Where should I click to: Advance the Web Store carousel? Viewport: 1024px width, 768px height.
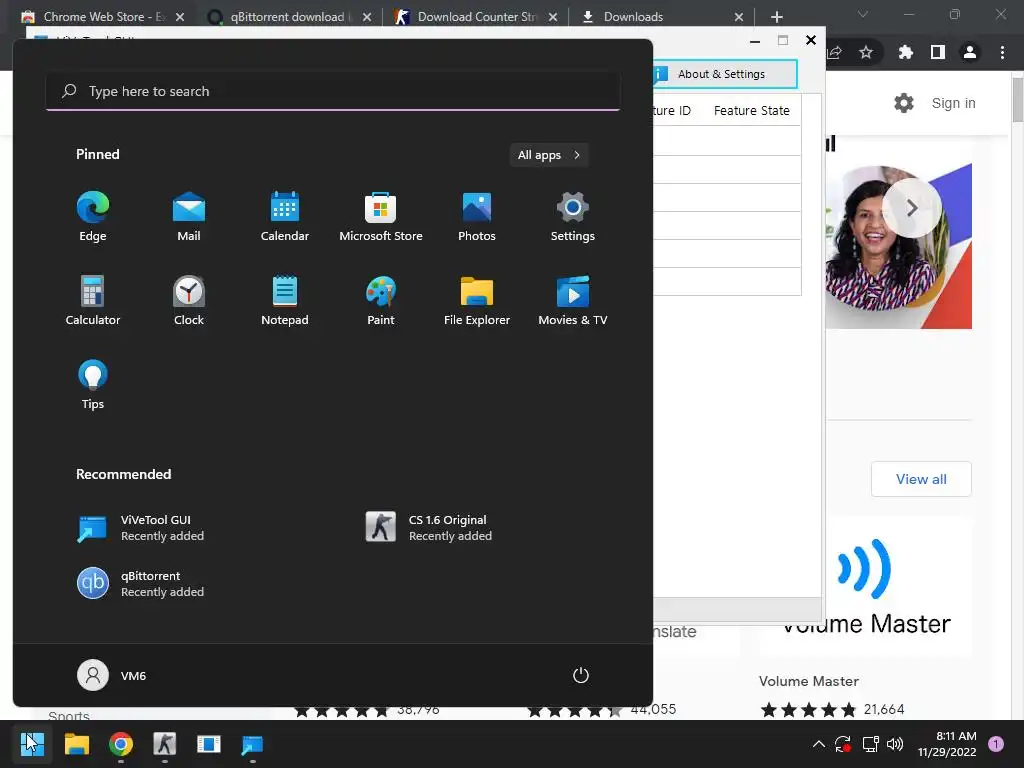(912, 208)
